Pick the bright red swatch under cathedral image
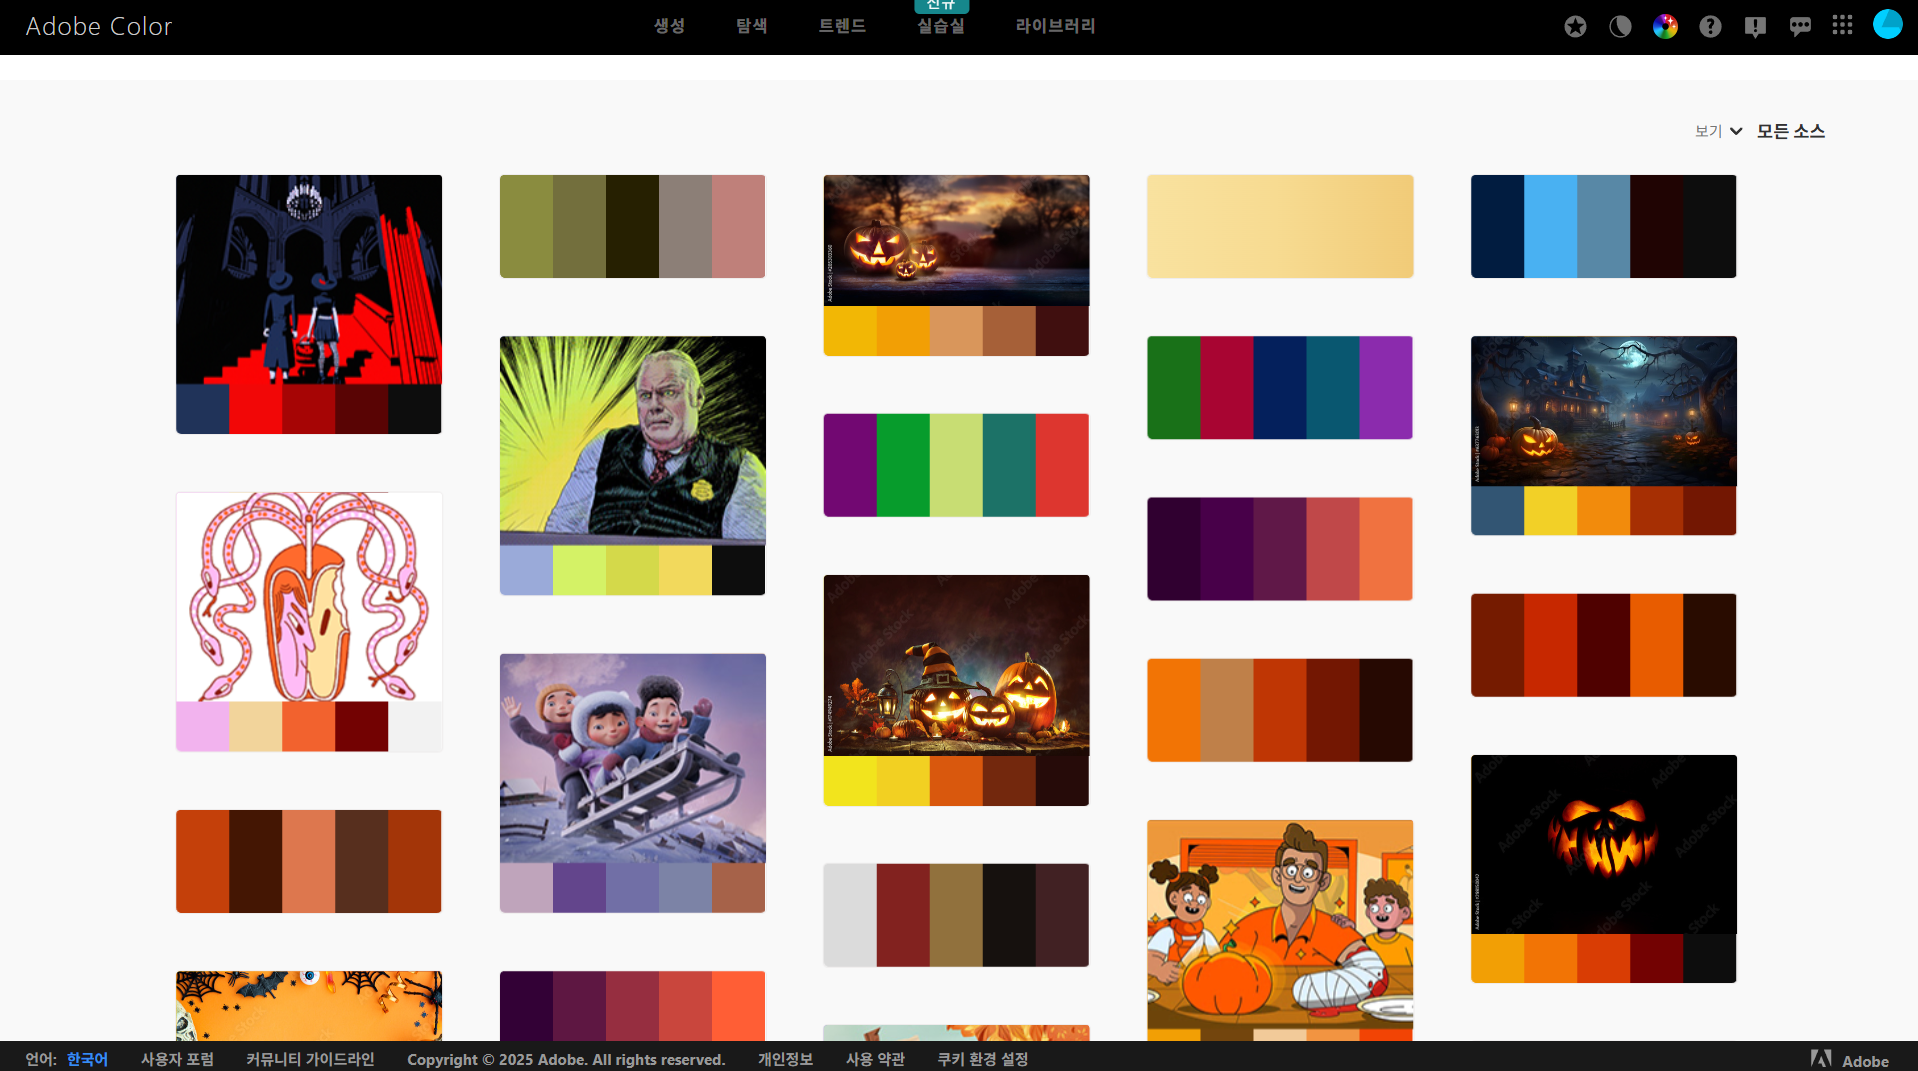The width and height of the screenshot is (1918, 1071). [x=256, y=410]
